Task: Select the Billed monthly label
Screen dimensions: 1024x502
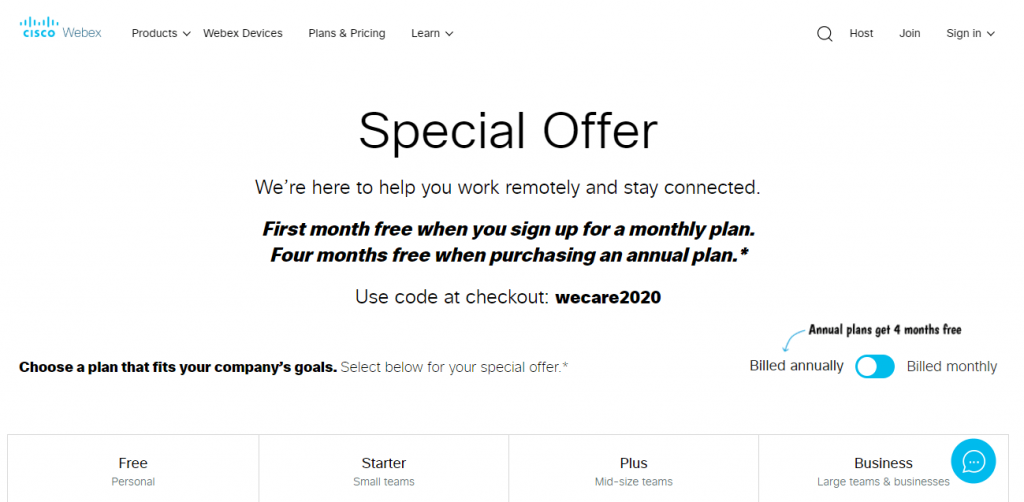Action: point(952,367)
